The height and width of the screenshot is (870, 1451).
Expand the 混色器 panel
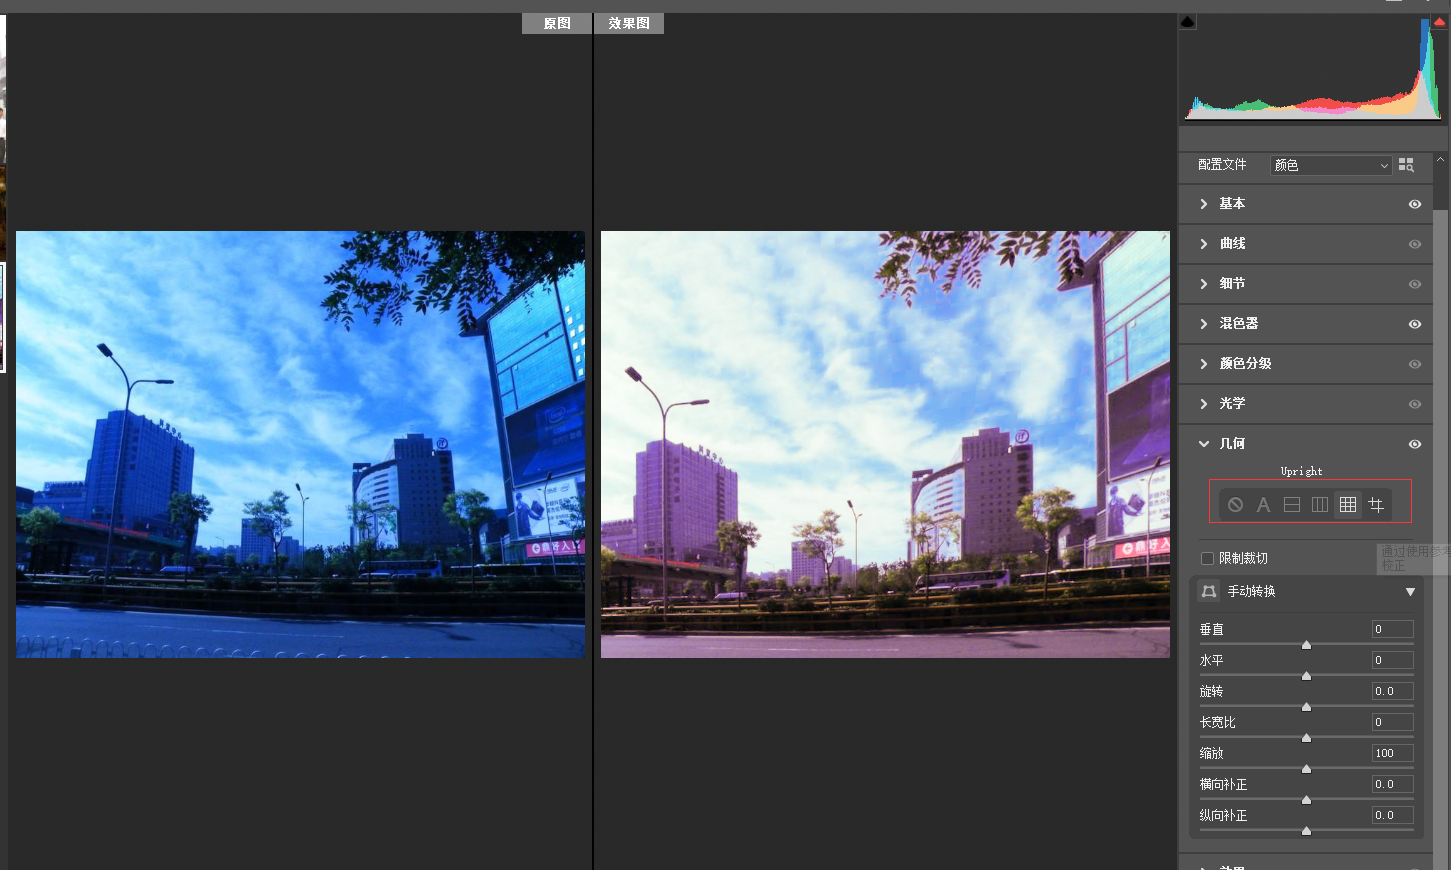coord(1204,324)
